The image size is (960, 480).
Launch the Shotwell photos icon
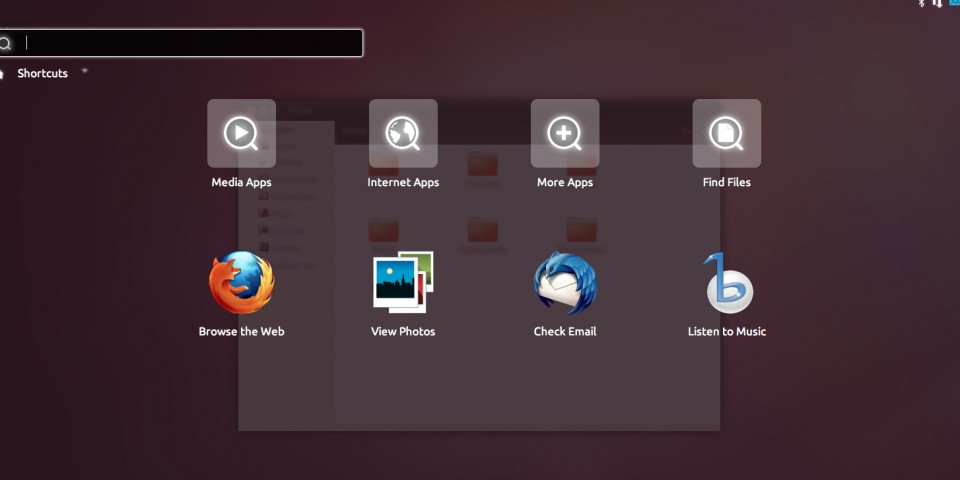pos(403,283)
